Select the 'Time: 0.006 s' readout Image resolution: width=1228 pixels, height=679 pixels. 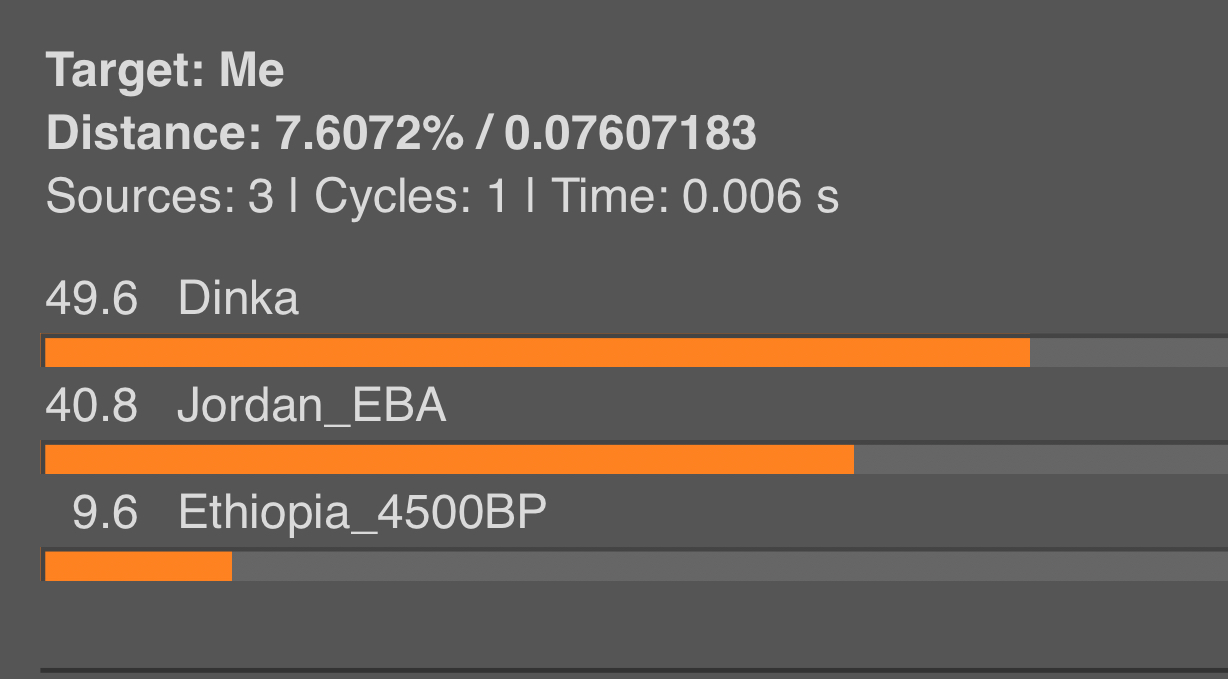pos(695,197)
